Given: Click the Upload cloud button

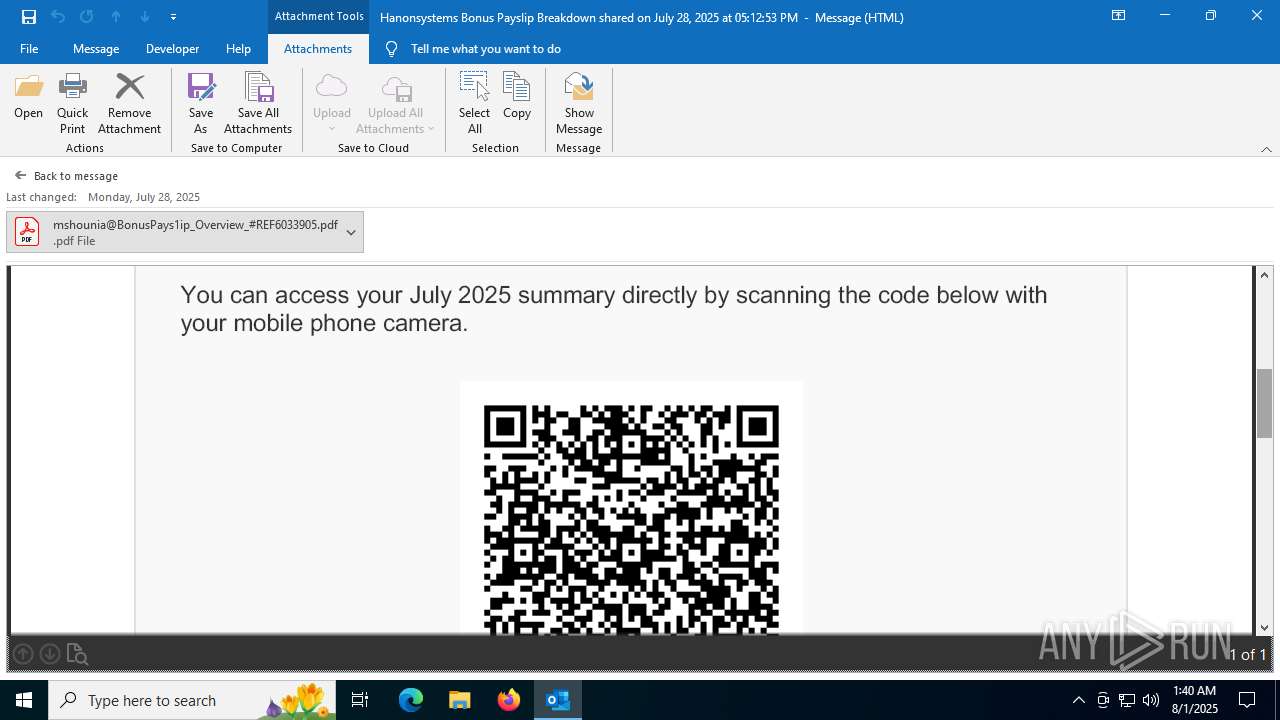Looking at the screenshot, I should pyautogui.click(x=332, y=103).
